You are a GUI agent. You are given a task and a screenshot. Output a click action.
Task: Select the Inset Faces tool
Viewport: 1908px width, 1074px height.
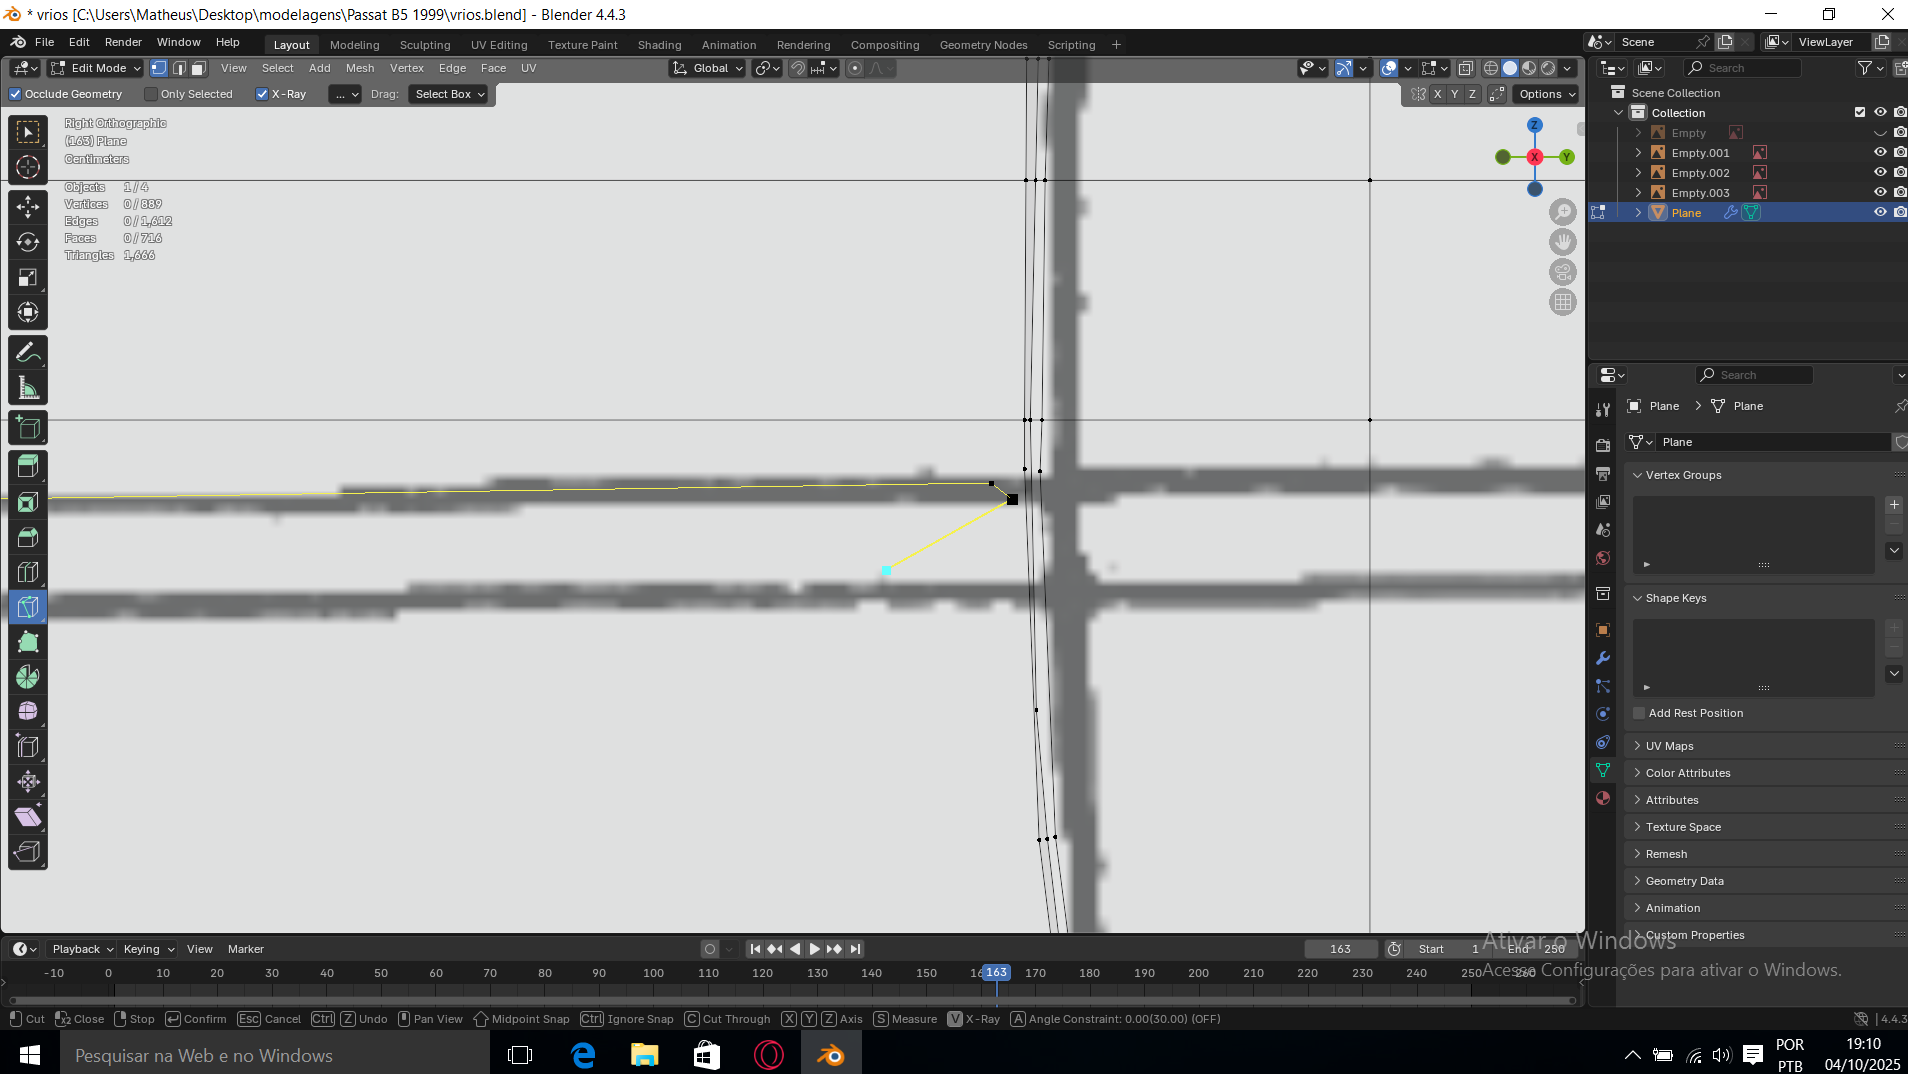[x=28, y=502]
